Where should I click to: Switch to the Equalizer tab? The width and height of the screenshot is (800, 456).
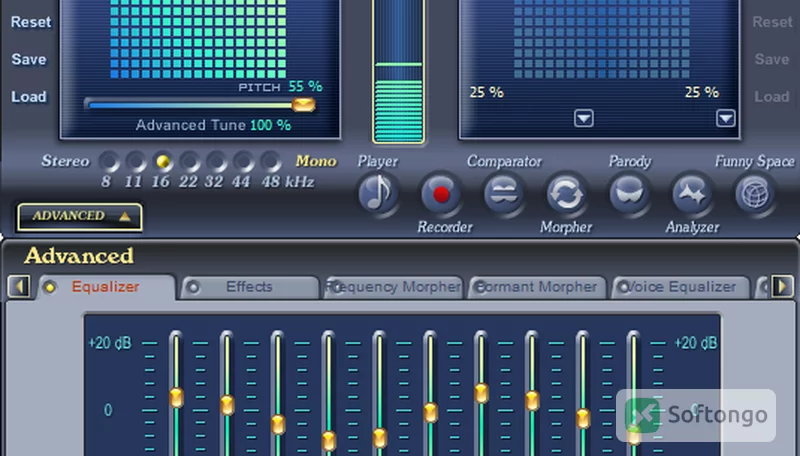[106, 287]
